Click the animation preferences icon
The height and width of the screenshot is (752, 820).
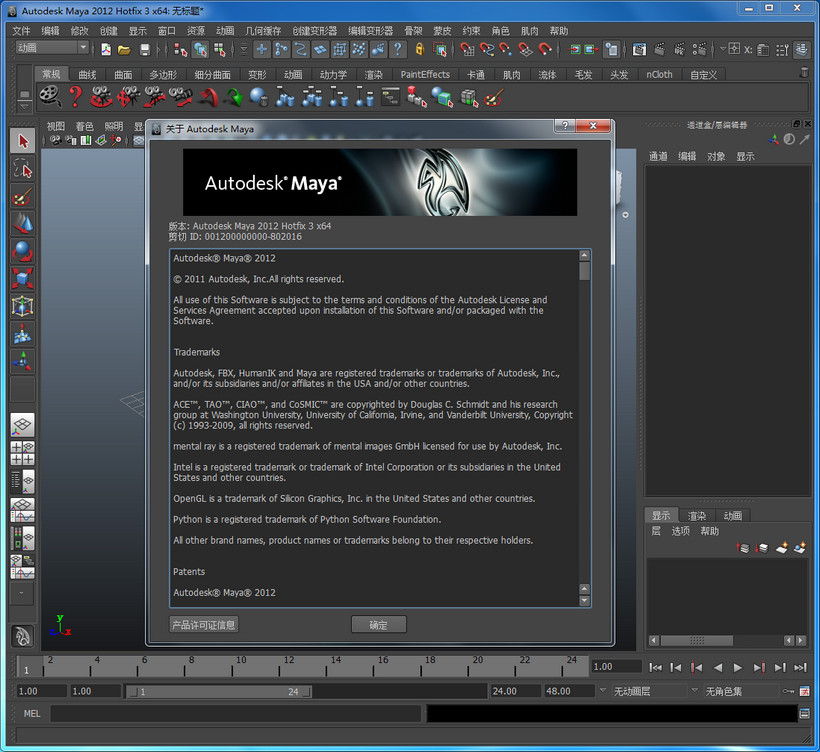tap(805, 691)
